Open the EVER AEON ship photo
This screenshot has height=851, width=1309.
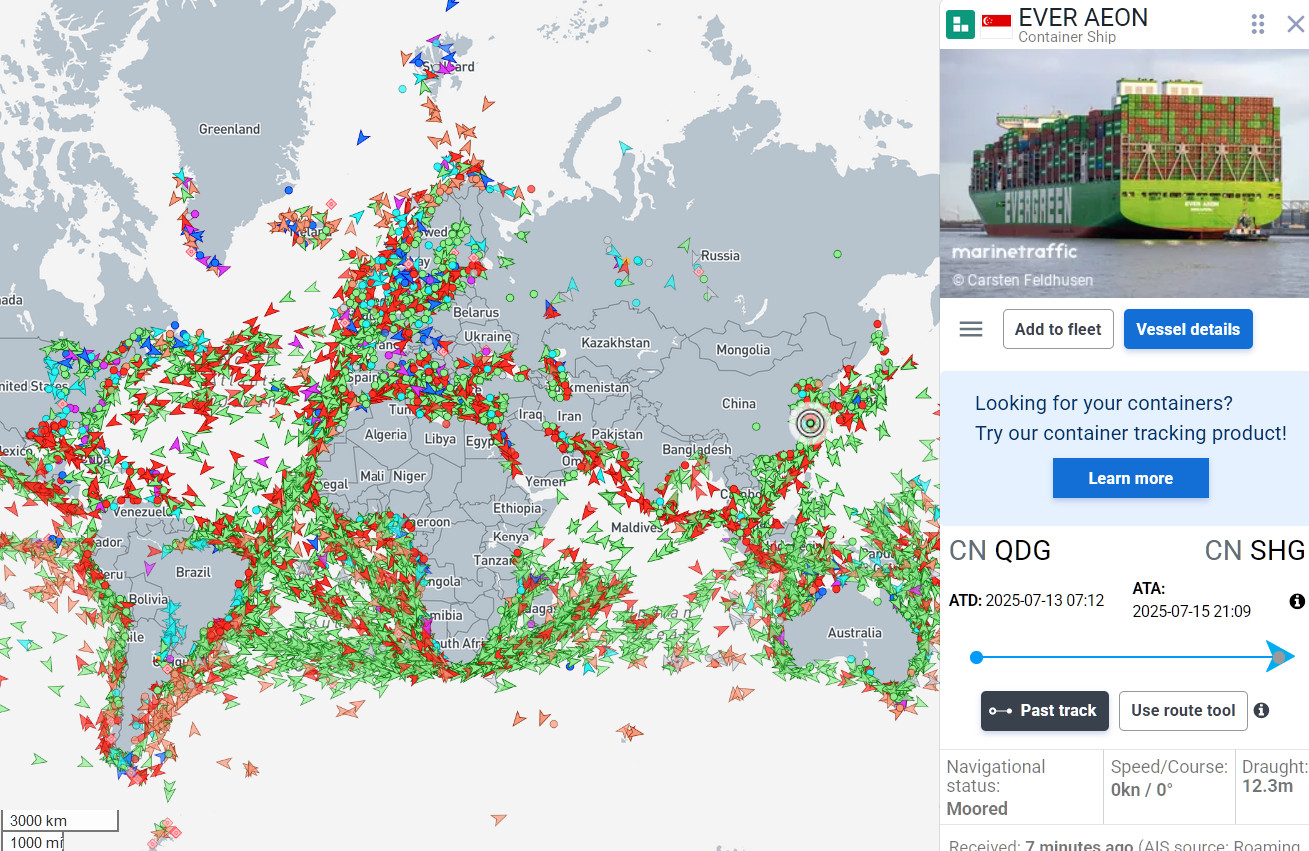click(1124, 173)
